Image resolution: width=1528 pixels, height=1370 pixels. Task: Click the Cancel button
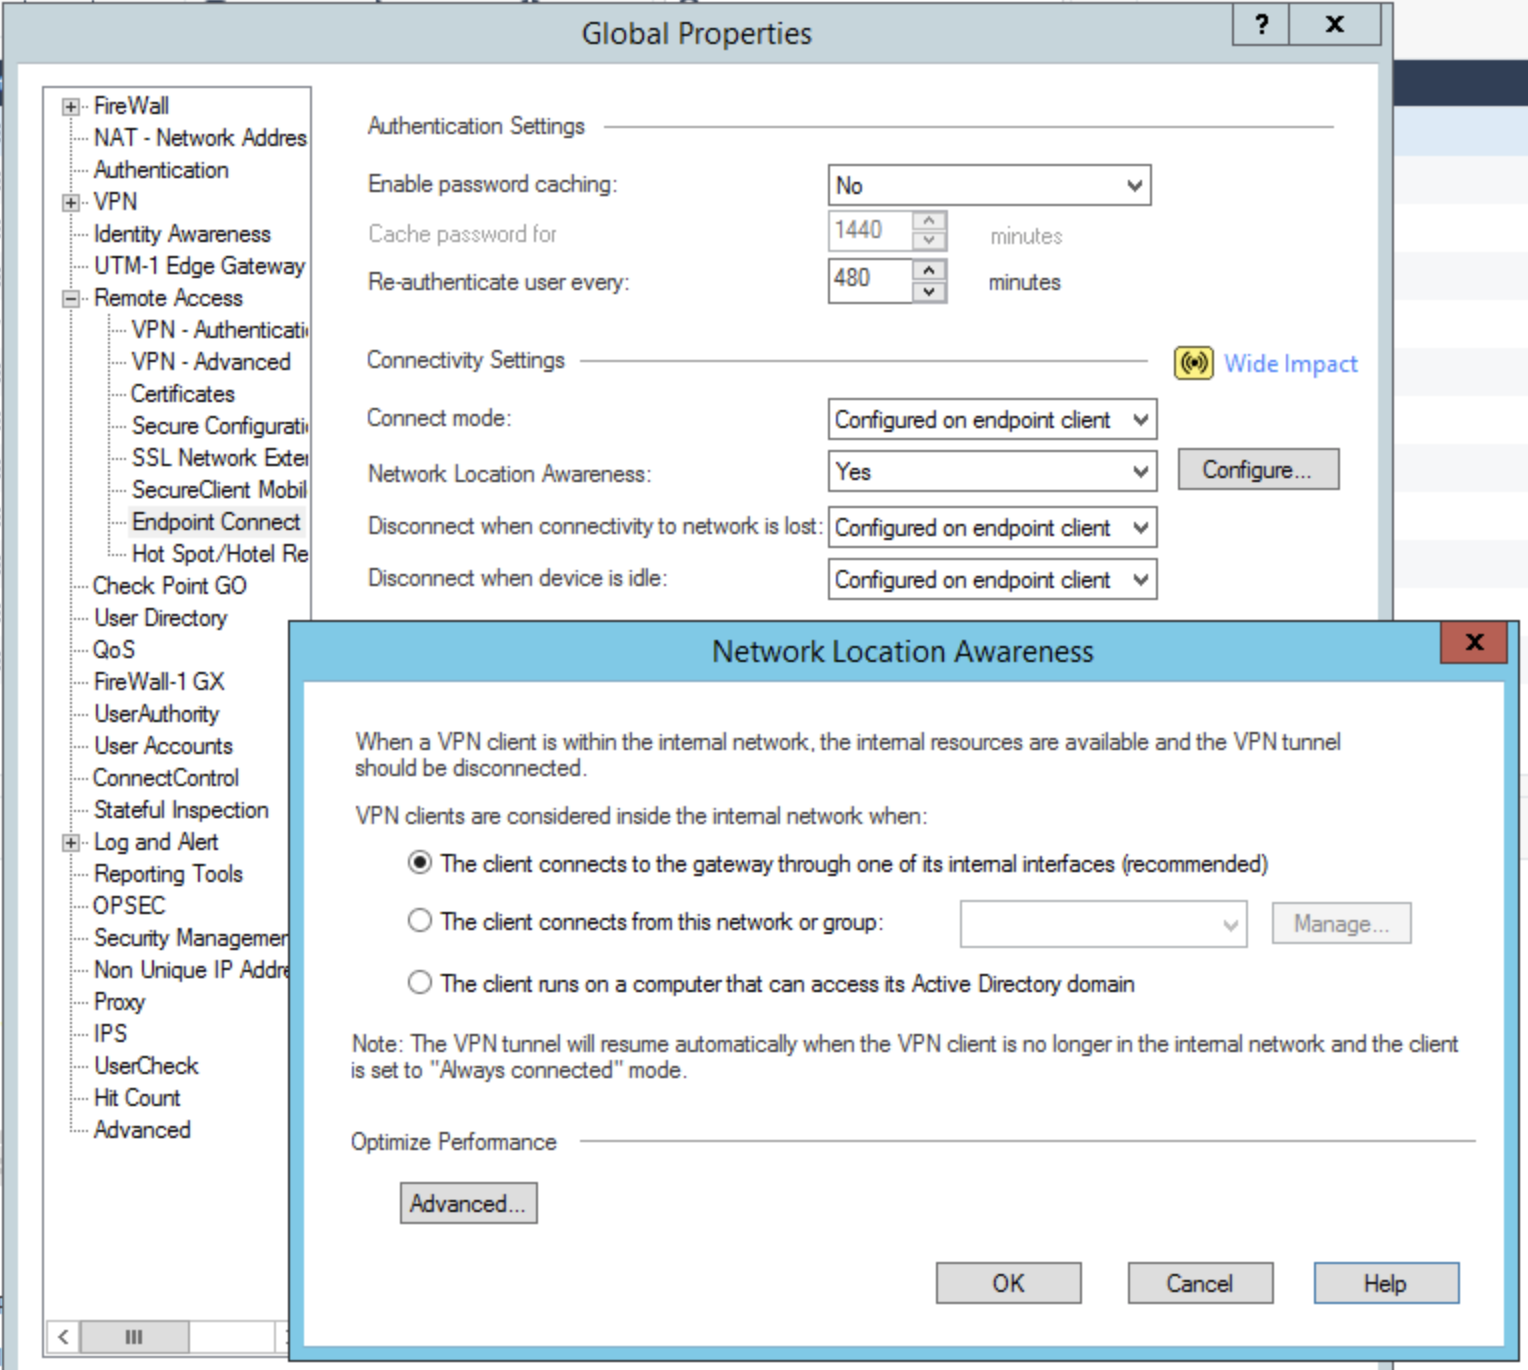tap(1200, 1283)
